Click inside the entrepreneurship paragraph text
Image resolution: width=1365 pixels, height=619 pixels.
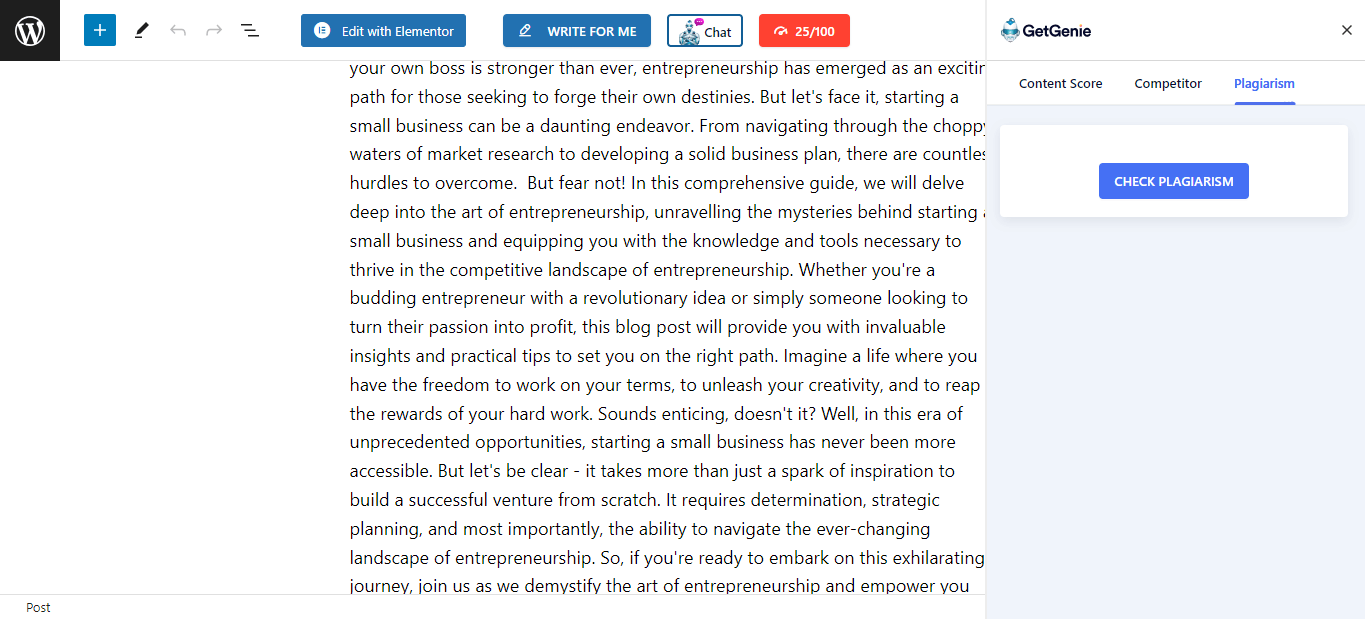(x=667, y=327)
